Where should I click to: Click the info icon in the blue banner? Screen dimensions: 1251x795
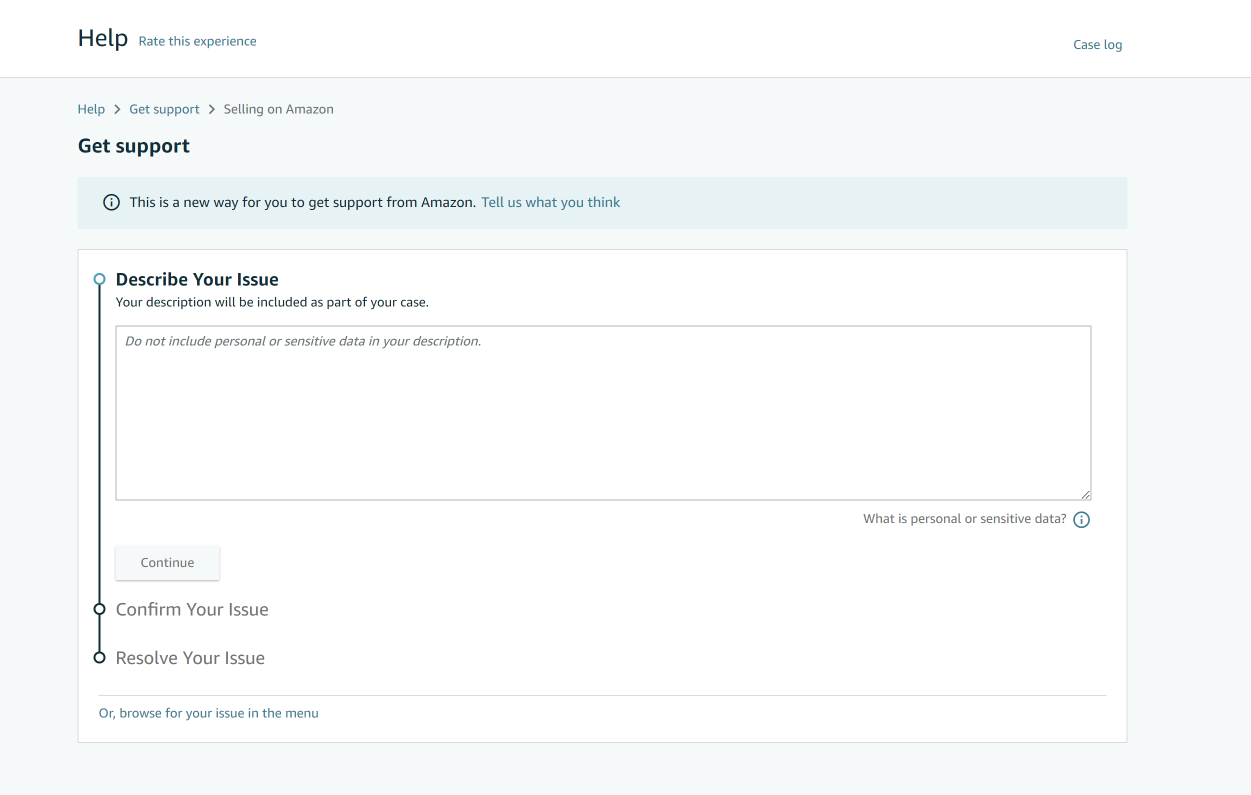(x=112, y=203)
